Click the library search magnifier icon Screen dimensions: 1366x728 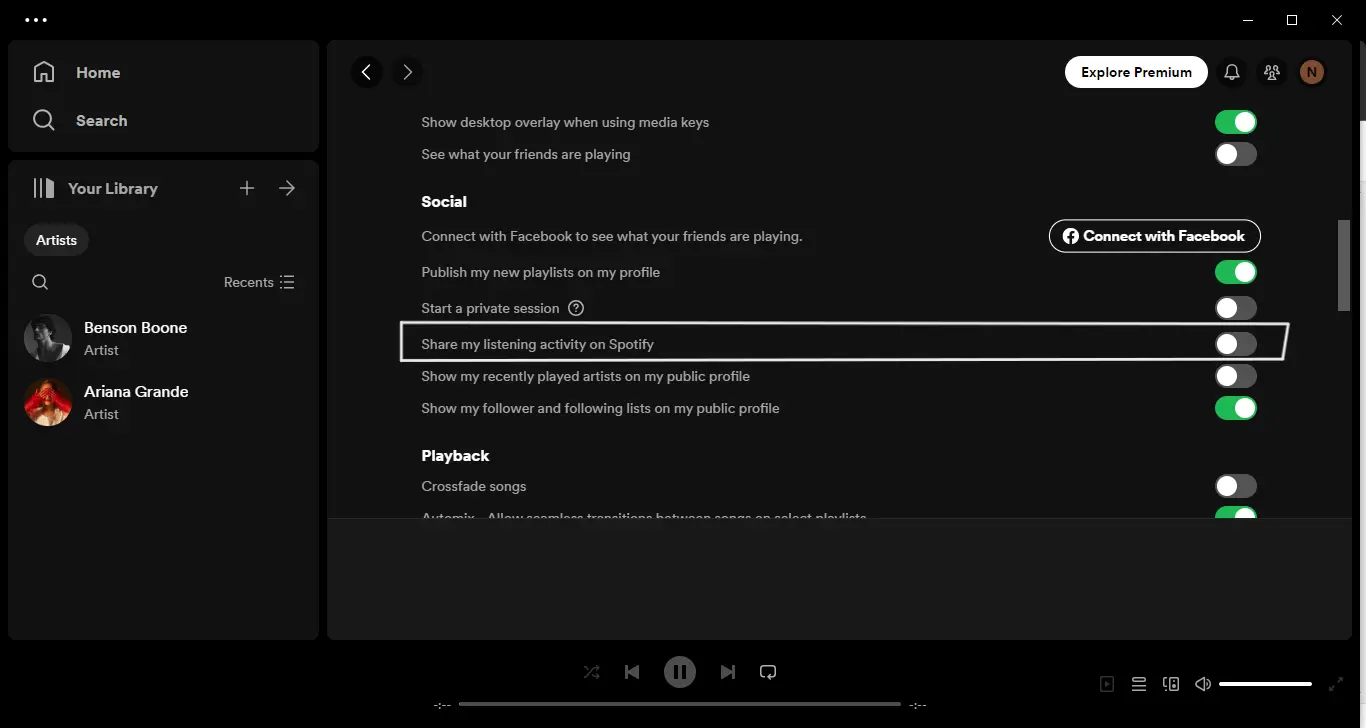[40, 282]
